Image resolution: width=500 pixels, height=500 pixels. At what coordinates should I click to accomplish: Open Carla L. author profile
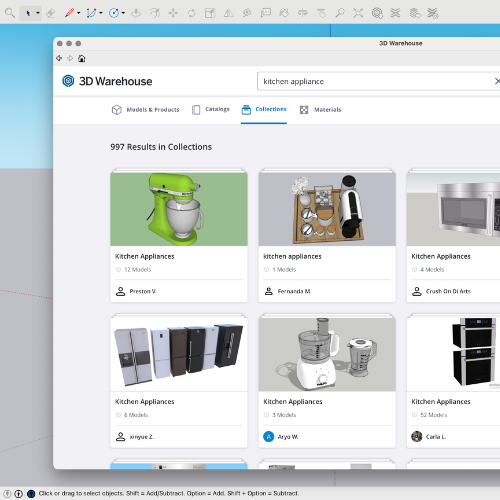pos(429,437)
